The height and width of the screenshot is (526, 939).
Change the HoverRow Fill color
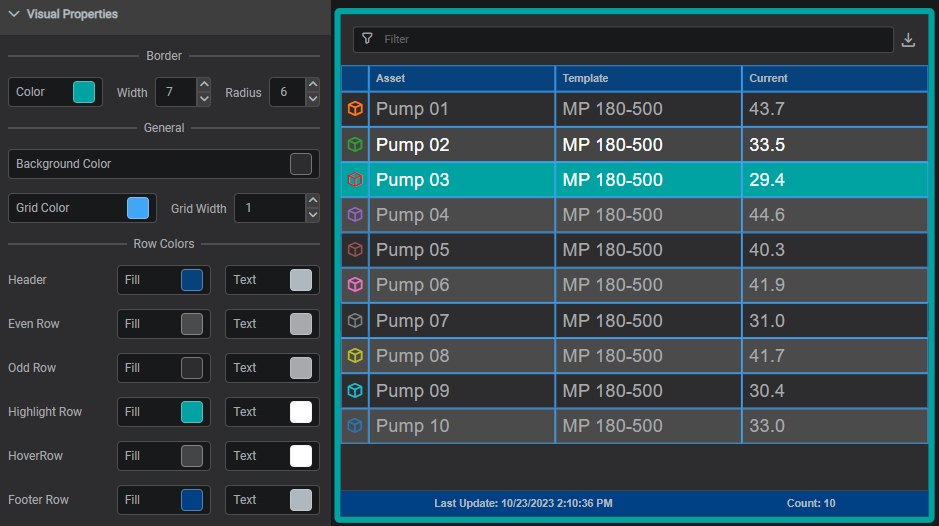click(x=192, y=456)
